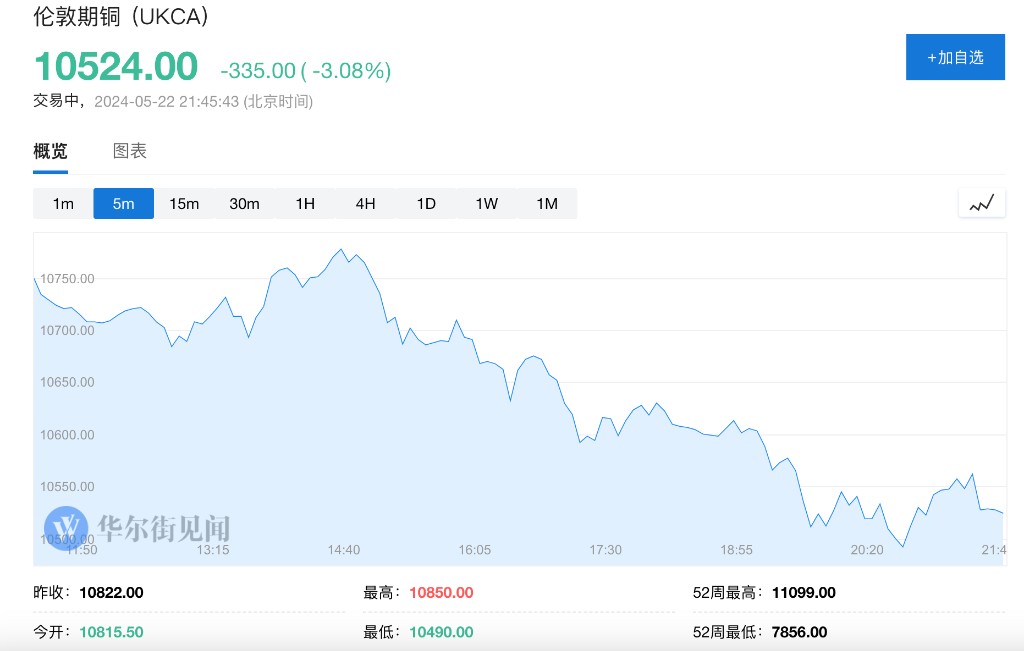Image resolution: width=1024 pixels, height=651 pixels.
Task: Show the daily 1D chart
Action: (426, 204)
